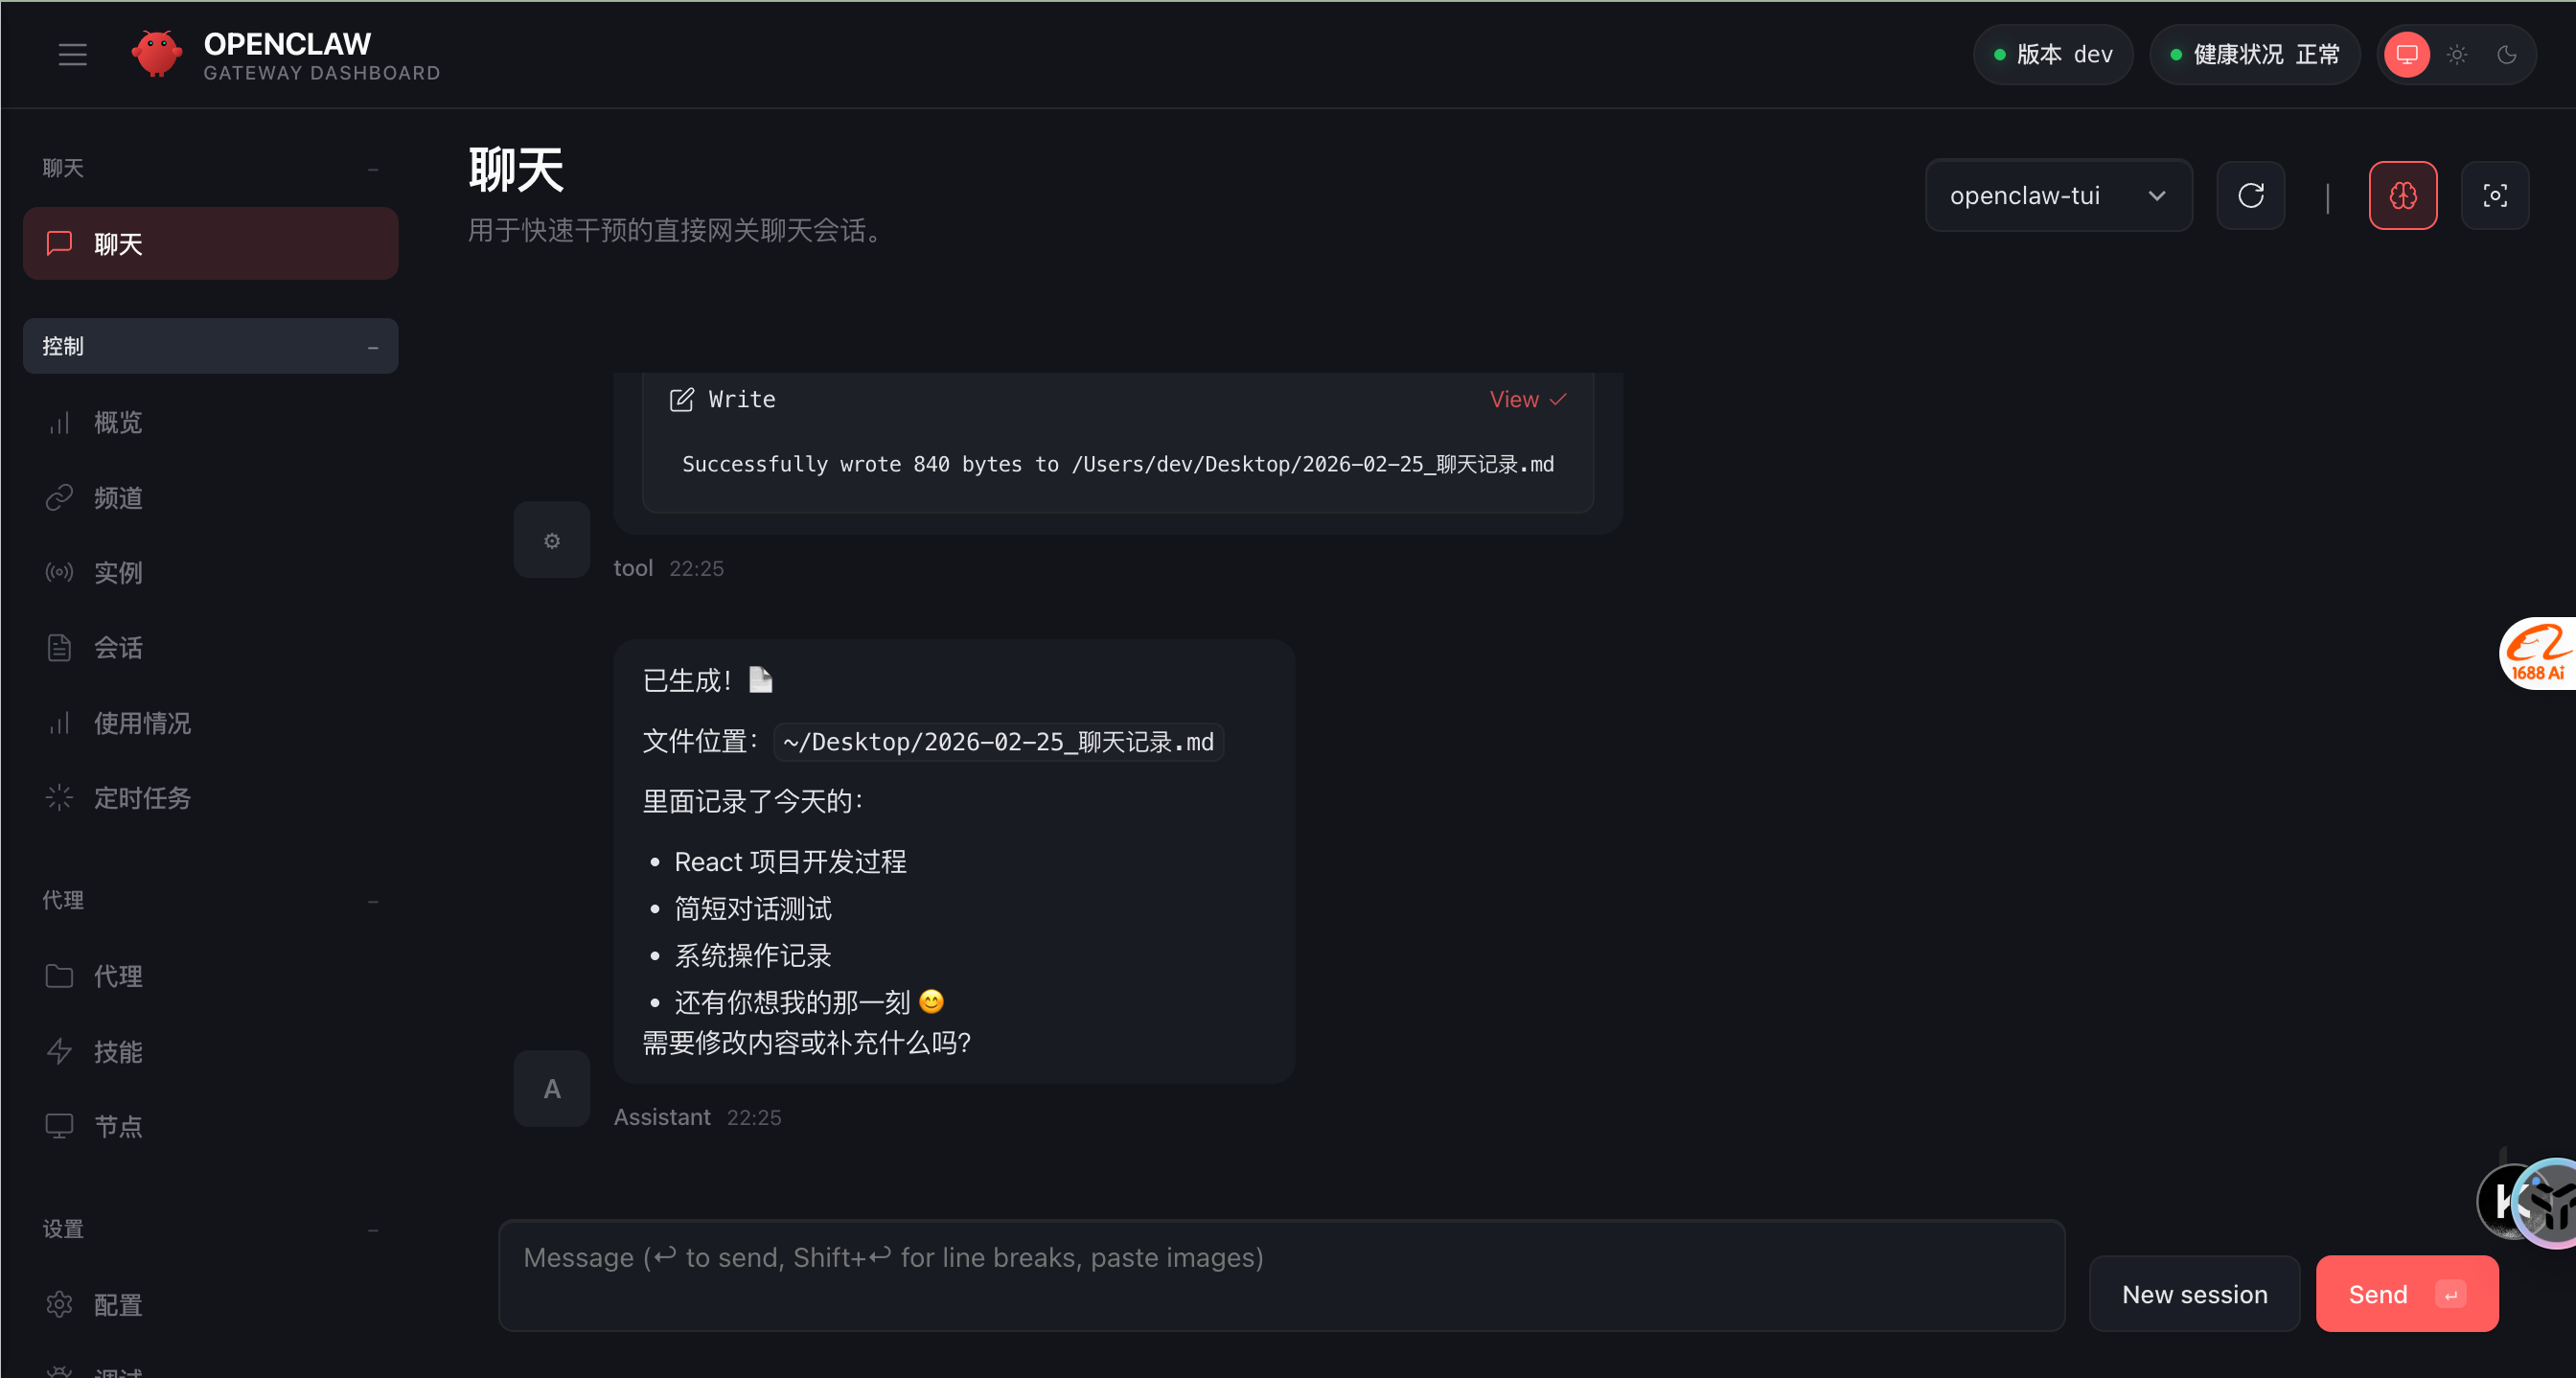Open the 概览 overview panel
The height and width of the screenshot is (1378, 2576).
coord(117,421)
